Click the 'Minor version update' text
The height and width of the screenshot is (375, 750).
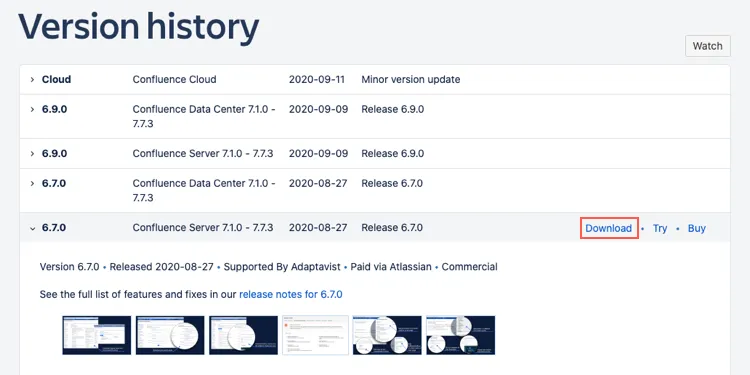[x=410, y=79]
